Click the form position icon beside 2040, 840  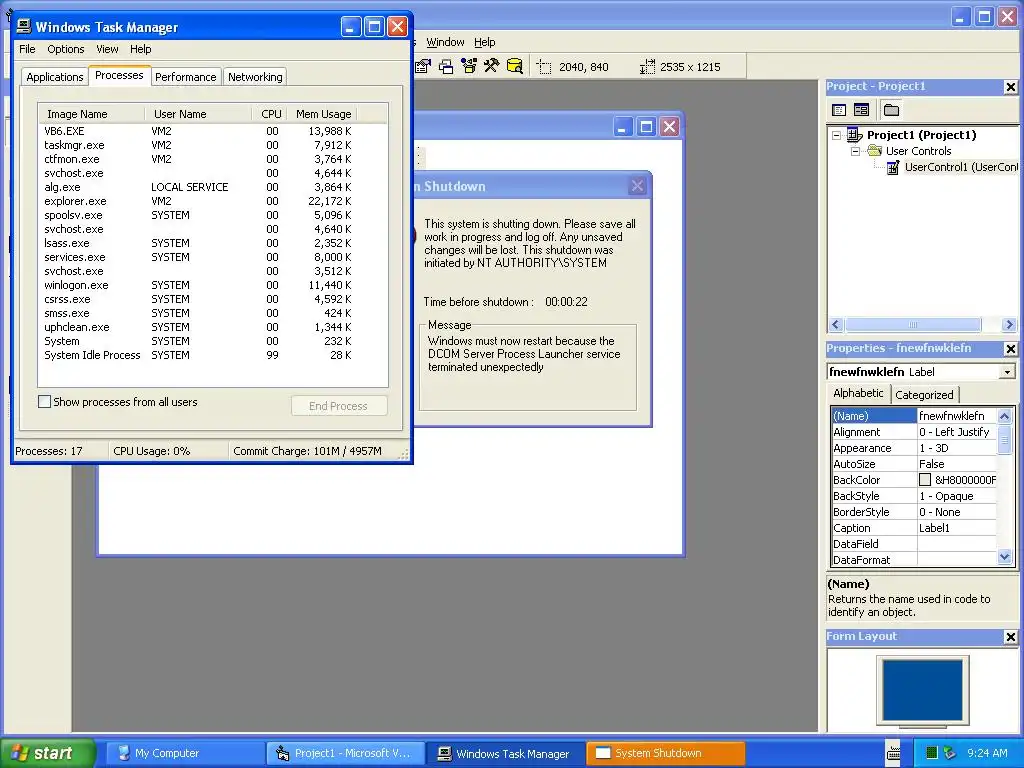[x=544, y=67]
